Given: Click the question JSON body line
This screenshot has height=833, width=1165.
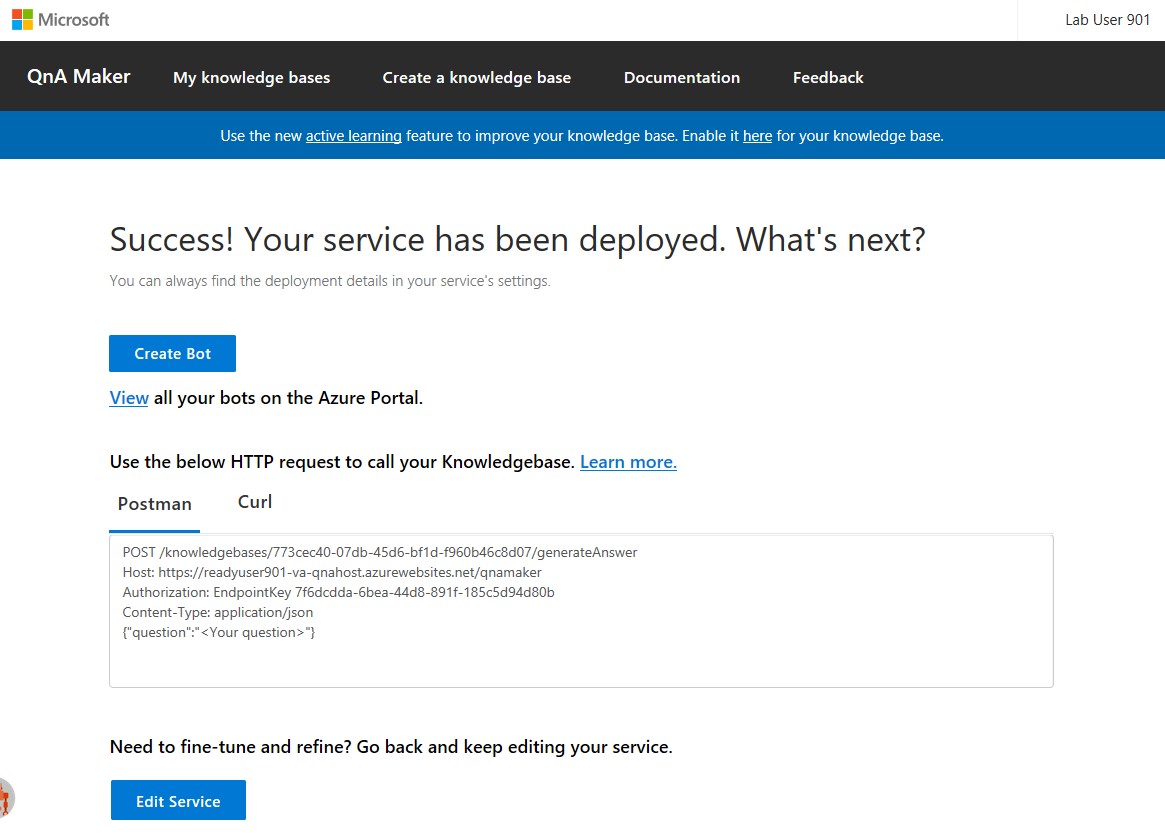Looking at the screenshot, I should coord(219,632).
